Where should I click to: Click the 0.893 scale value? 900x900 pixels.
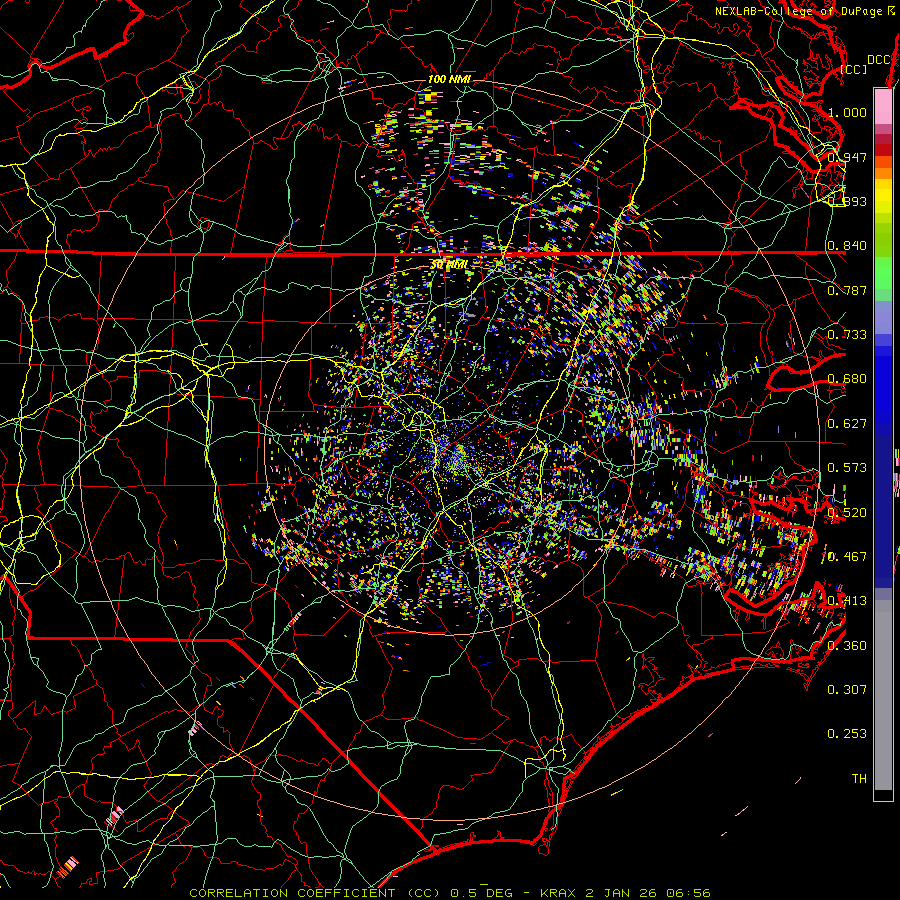(847, 201)
